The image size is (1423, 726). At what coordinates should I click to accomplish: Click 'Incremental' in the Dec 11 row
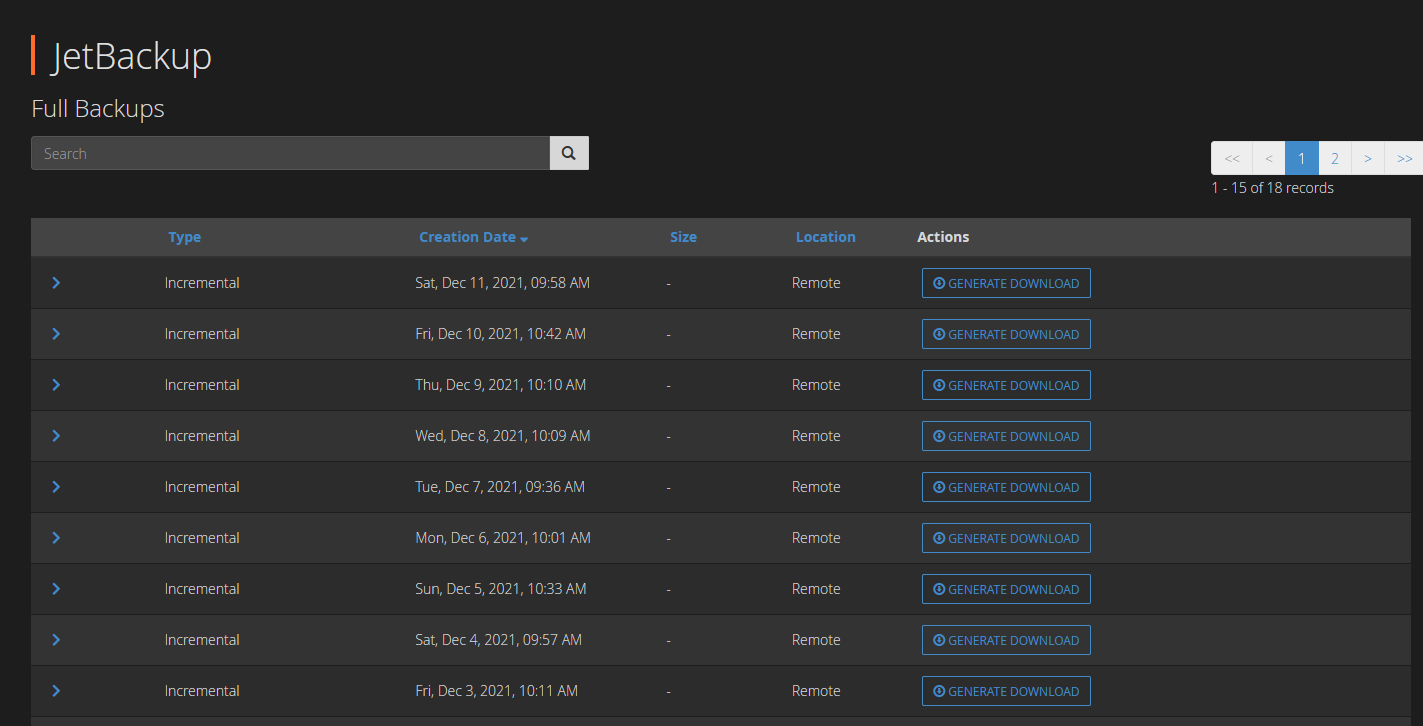pyautogui.click(x=202, y=283)
